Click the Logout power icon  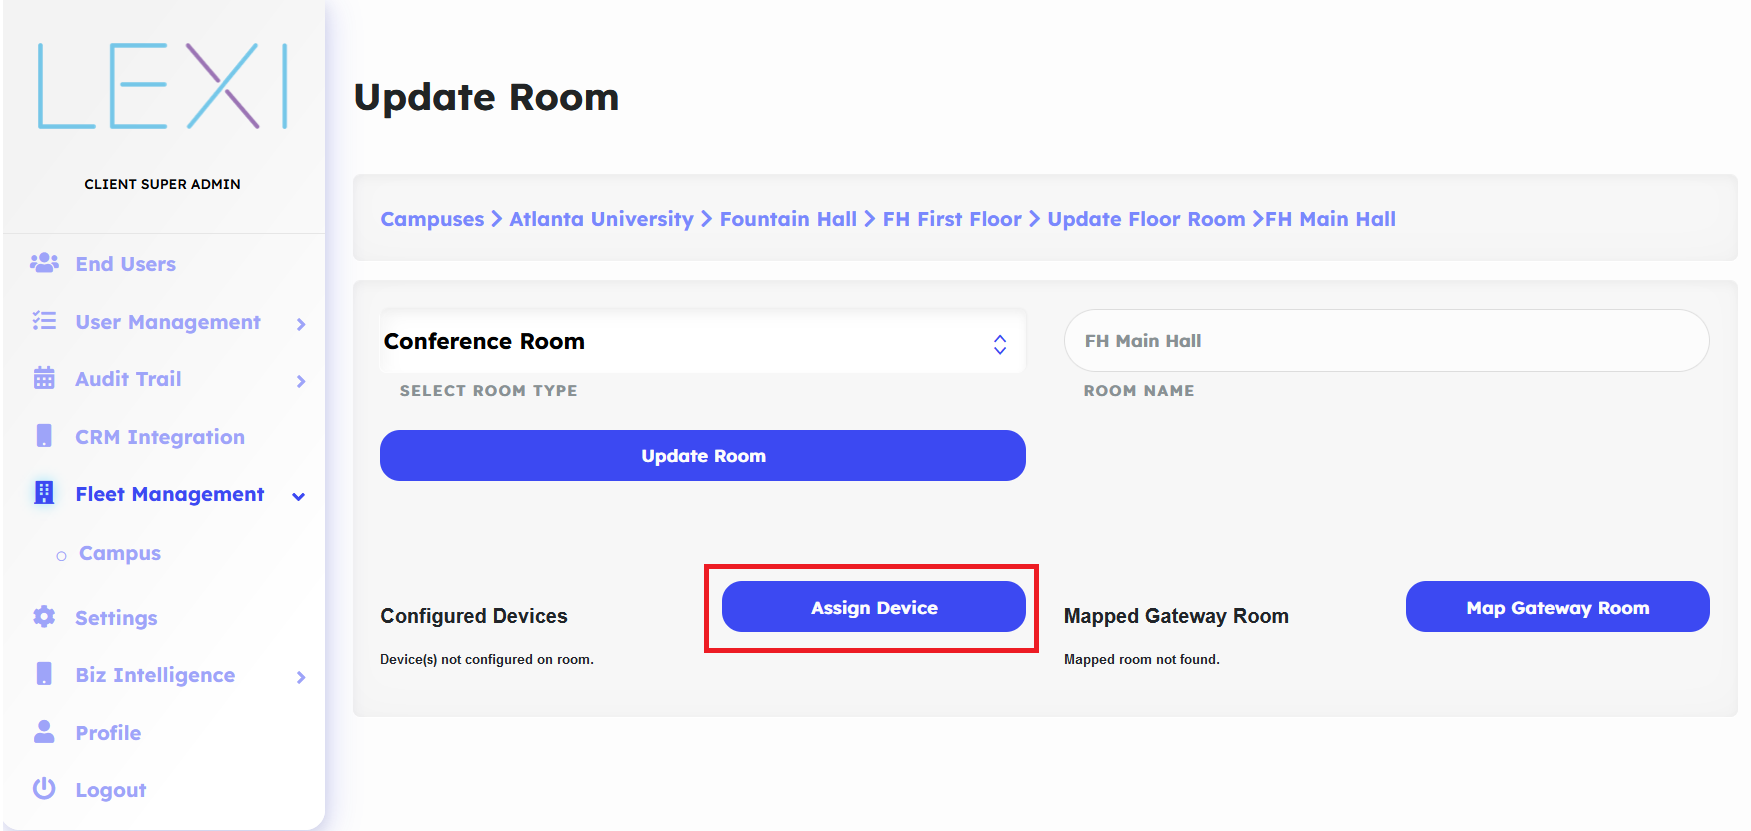tap(44, 789)
